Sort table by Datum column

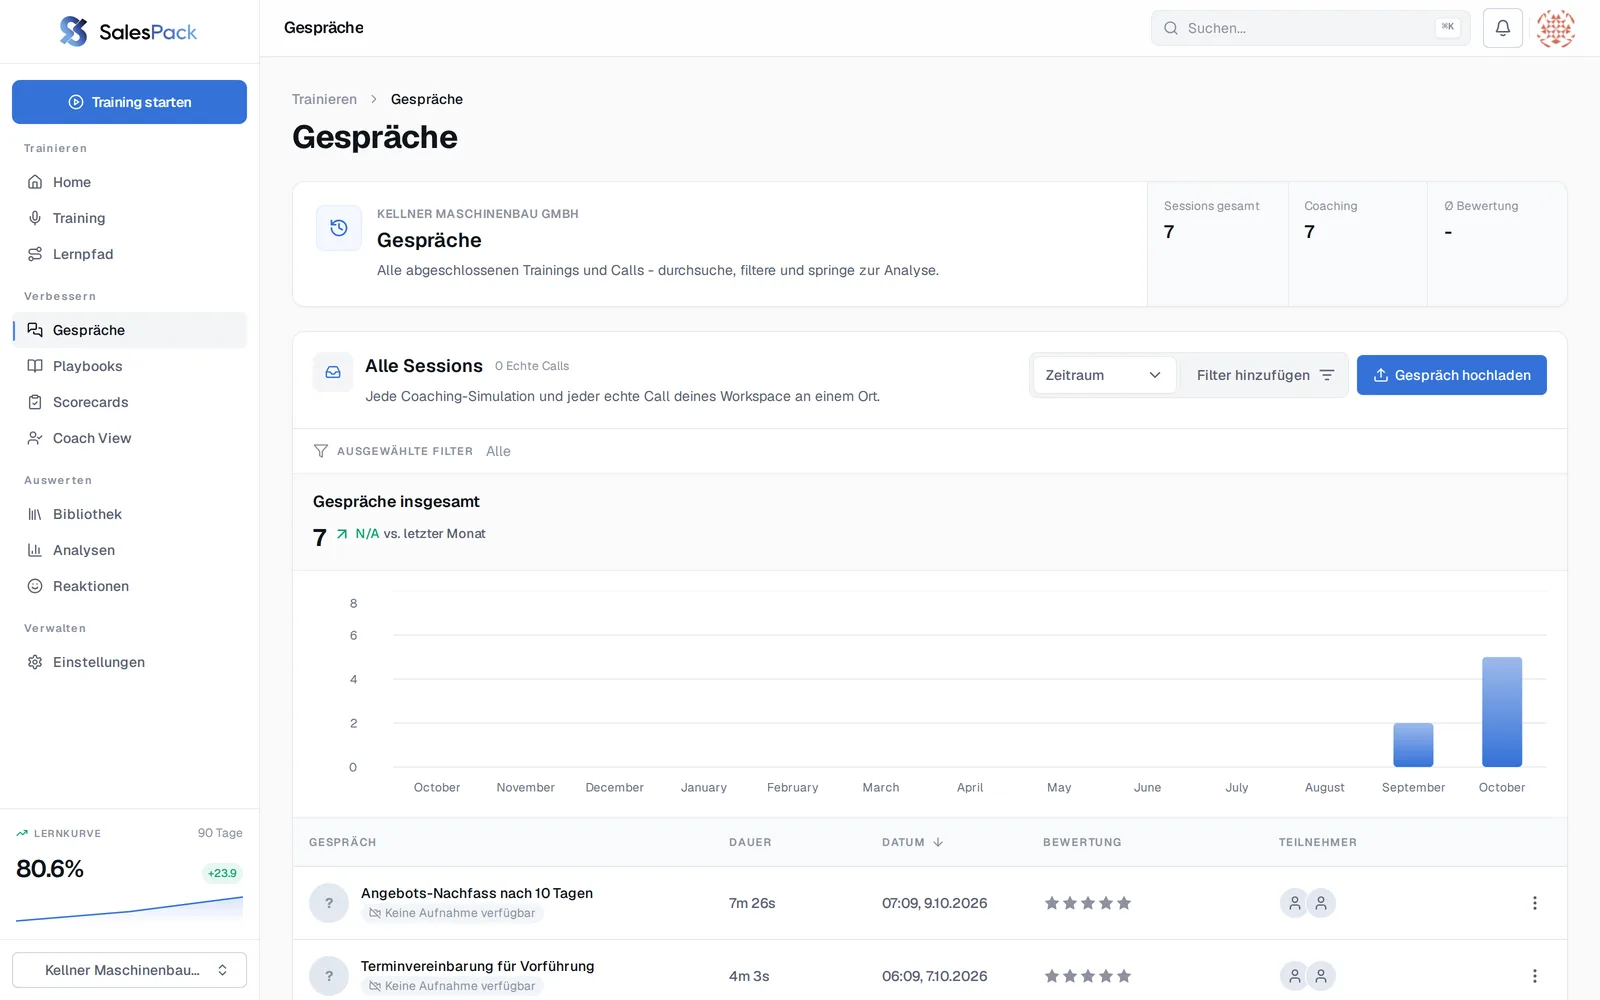pyautogui.click(x=912, y=842)
